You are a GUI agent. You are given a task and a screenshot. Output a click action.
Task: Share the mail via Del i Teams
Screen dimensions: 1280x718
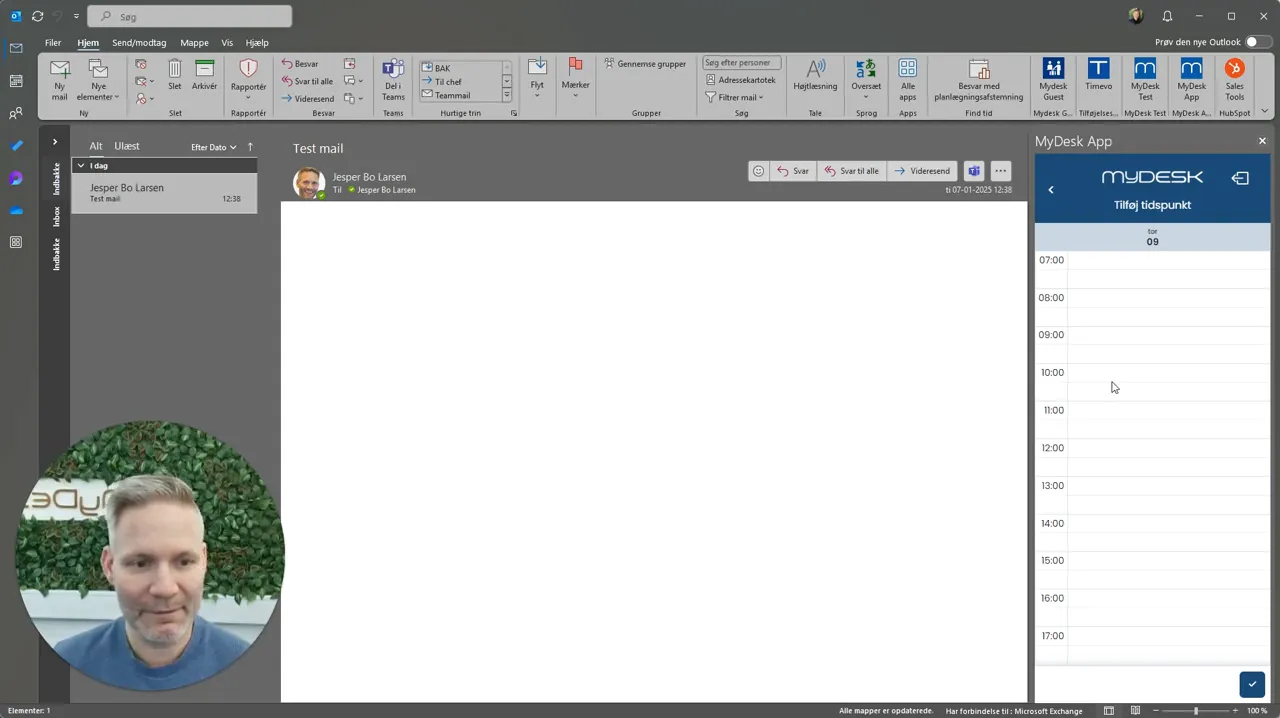pyautogui.click(x=393, y=80)
